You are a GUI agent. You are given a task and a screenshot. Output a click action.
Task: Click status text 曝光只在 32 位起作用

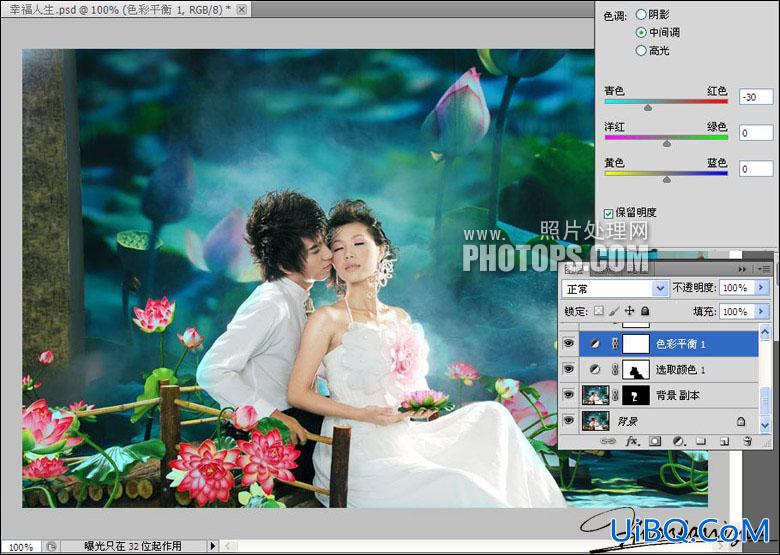coord(133,546)
